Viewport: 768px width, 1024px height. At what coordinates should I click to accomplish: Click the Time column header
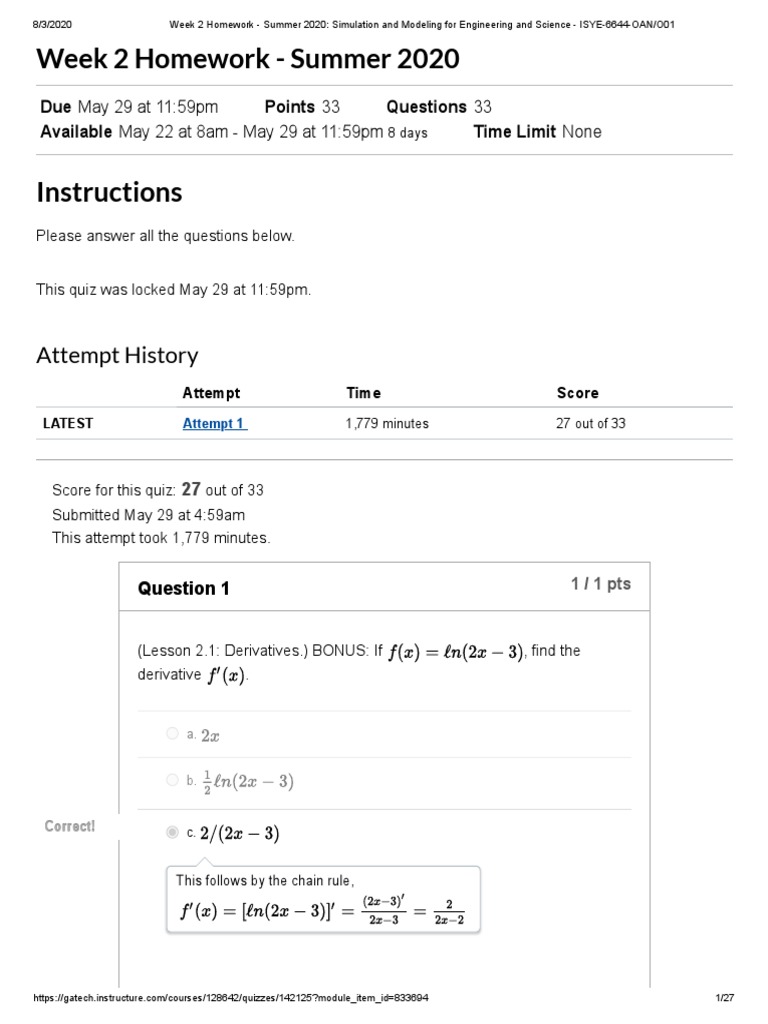click(x=363, y=393)
